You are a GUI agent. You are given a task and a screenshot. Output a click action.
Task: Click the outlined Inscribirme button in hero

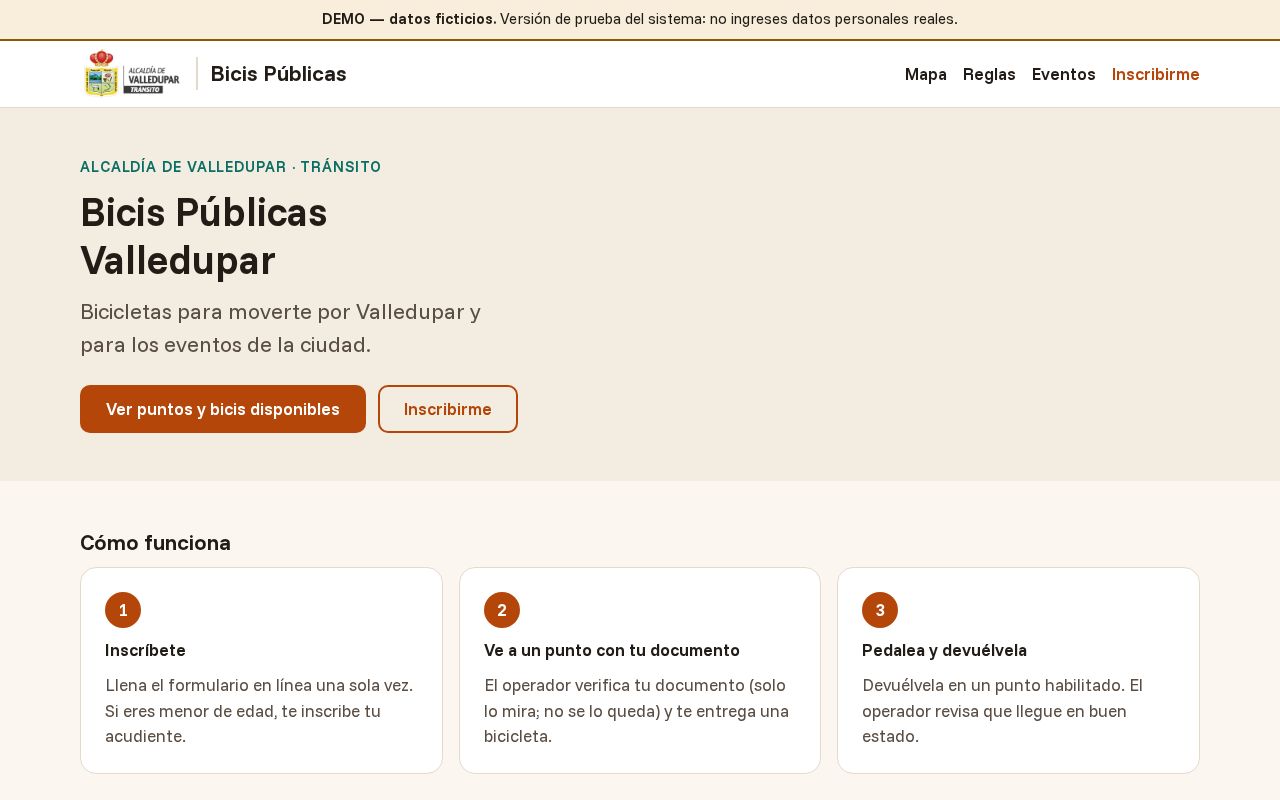point(448,409)
